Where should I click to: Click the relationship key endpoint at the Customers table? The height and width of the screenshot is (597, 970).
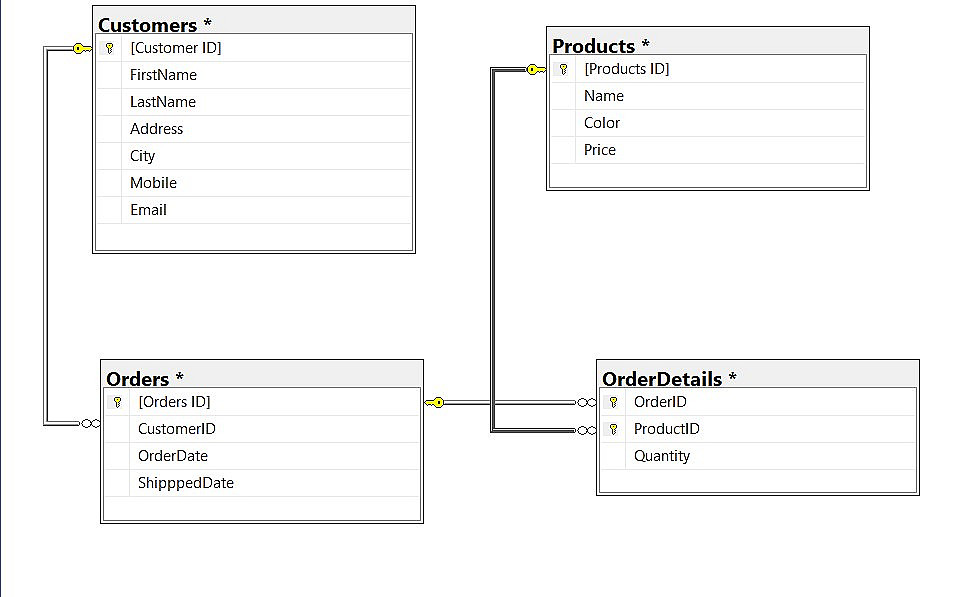pos(81,48)
